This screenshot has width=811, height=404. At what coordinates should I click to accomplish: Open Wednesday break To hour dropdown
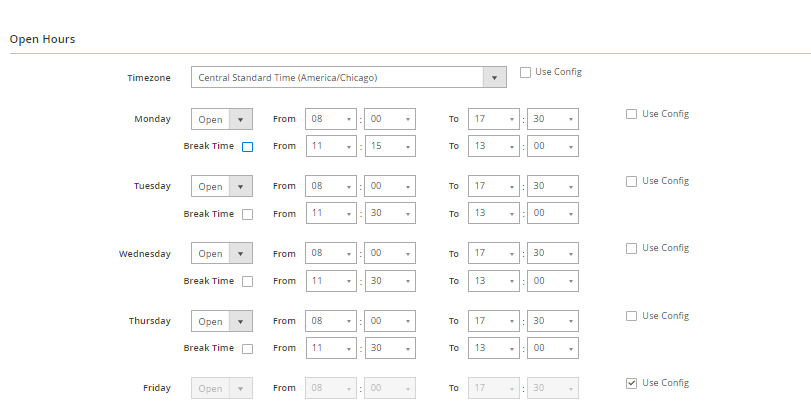point(494,281)
